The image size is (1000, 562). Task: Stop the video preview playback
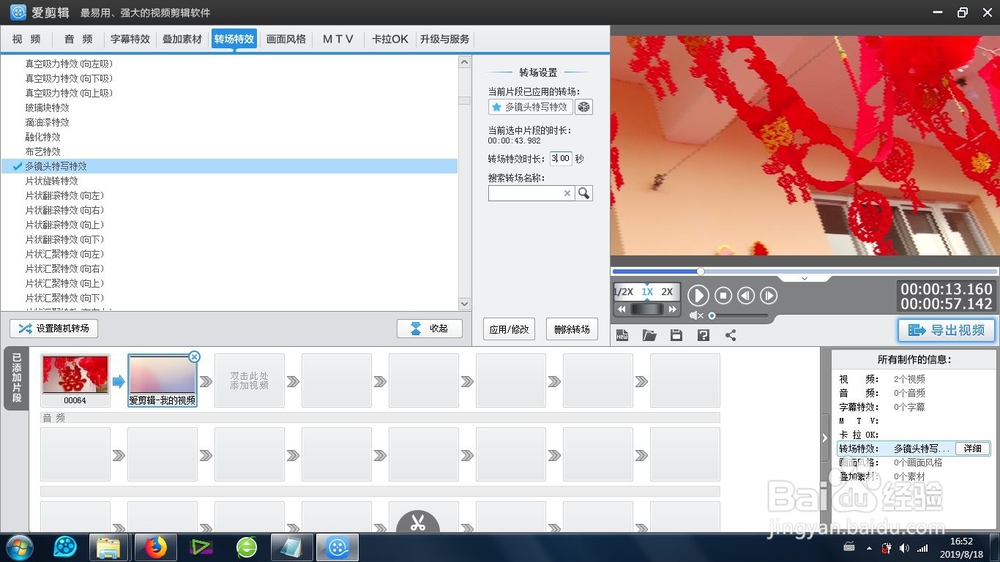pos(723,295)
